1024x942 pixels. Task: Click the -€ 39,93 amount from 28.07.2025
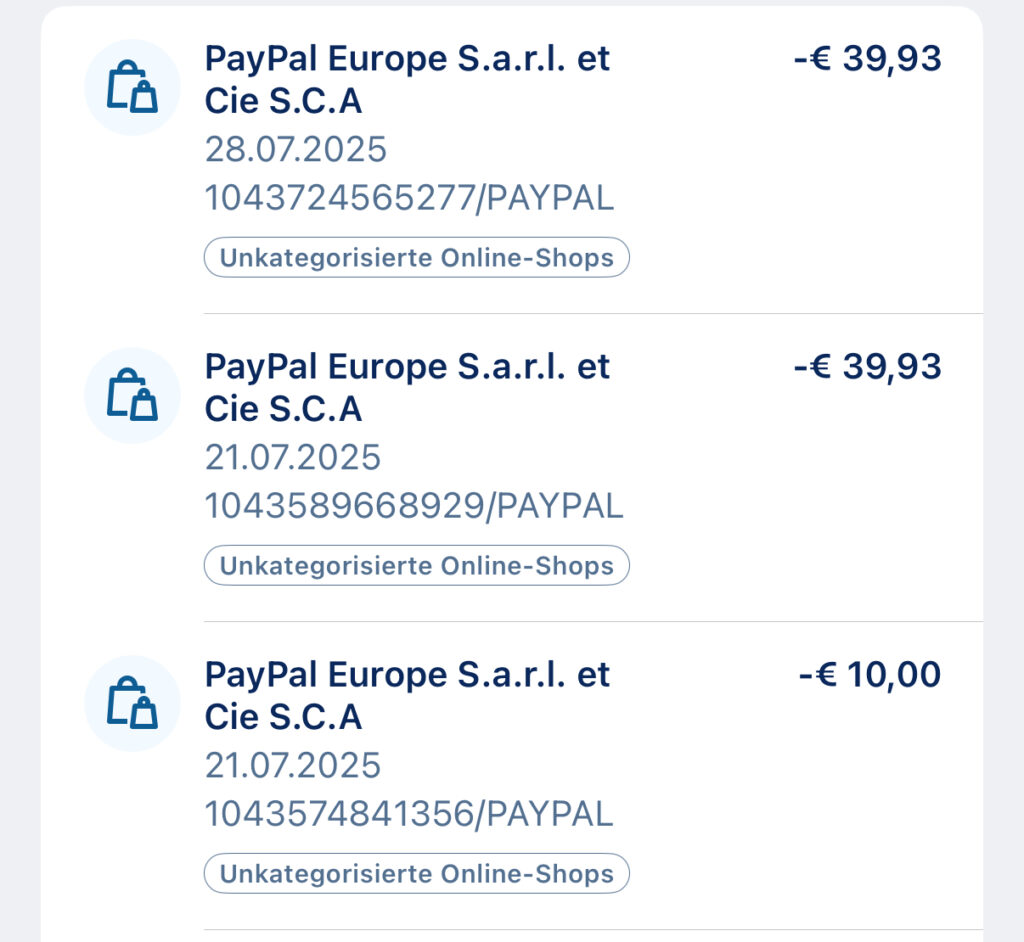click(x=867, y=59)
